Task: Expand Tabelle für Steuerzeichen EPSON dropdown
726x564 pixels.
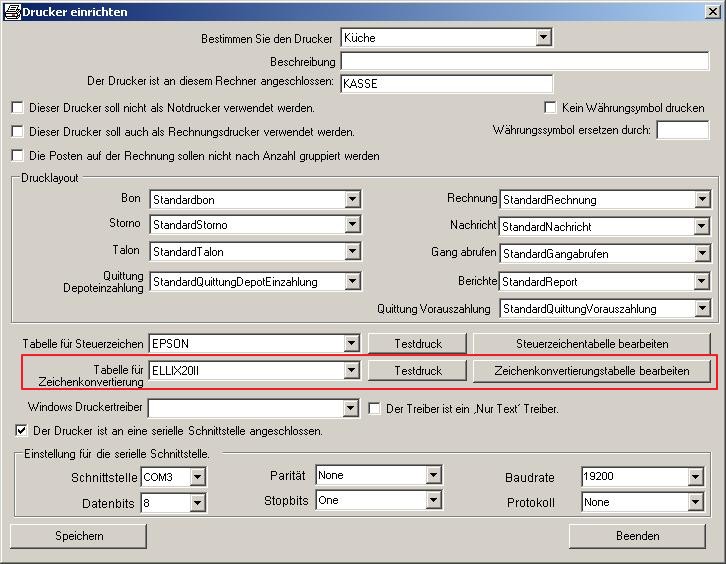Action: 351,344
